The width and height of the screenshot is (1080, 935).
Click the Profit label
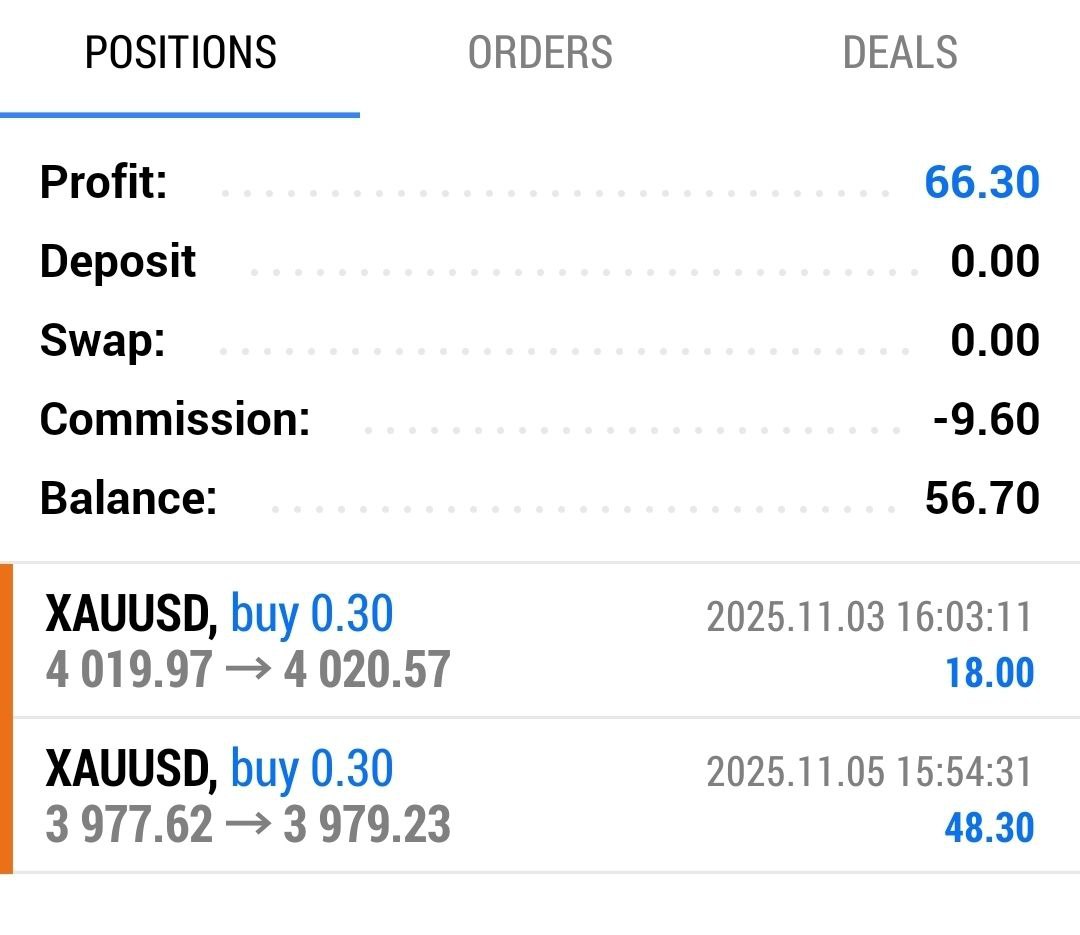coord(103,183)
